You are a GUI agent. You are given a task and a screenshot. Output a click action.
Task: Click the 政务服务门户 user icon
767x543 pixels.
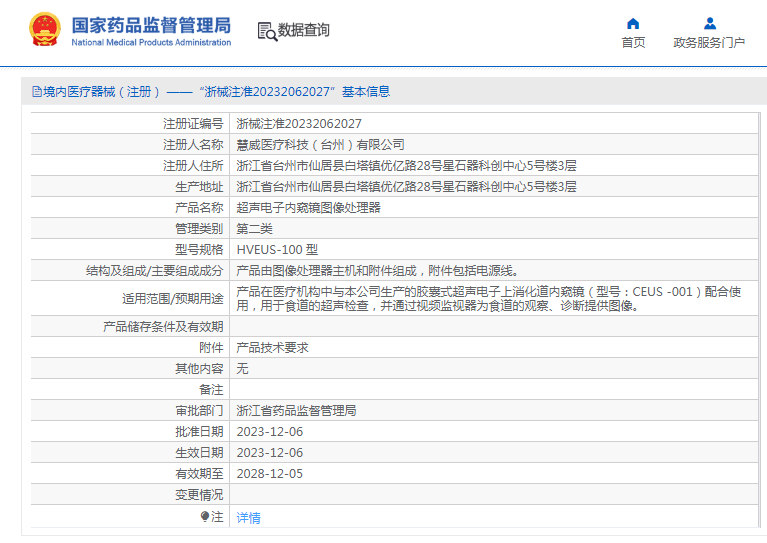[x=710, y=23]
